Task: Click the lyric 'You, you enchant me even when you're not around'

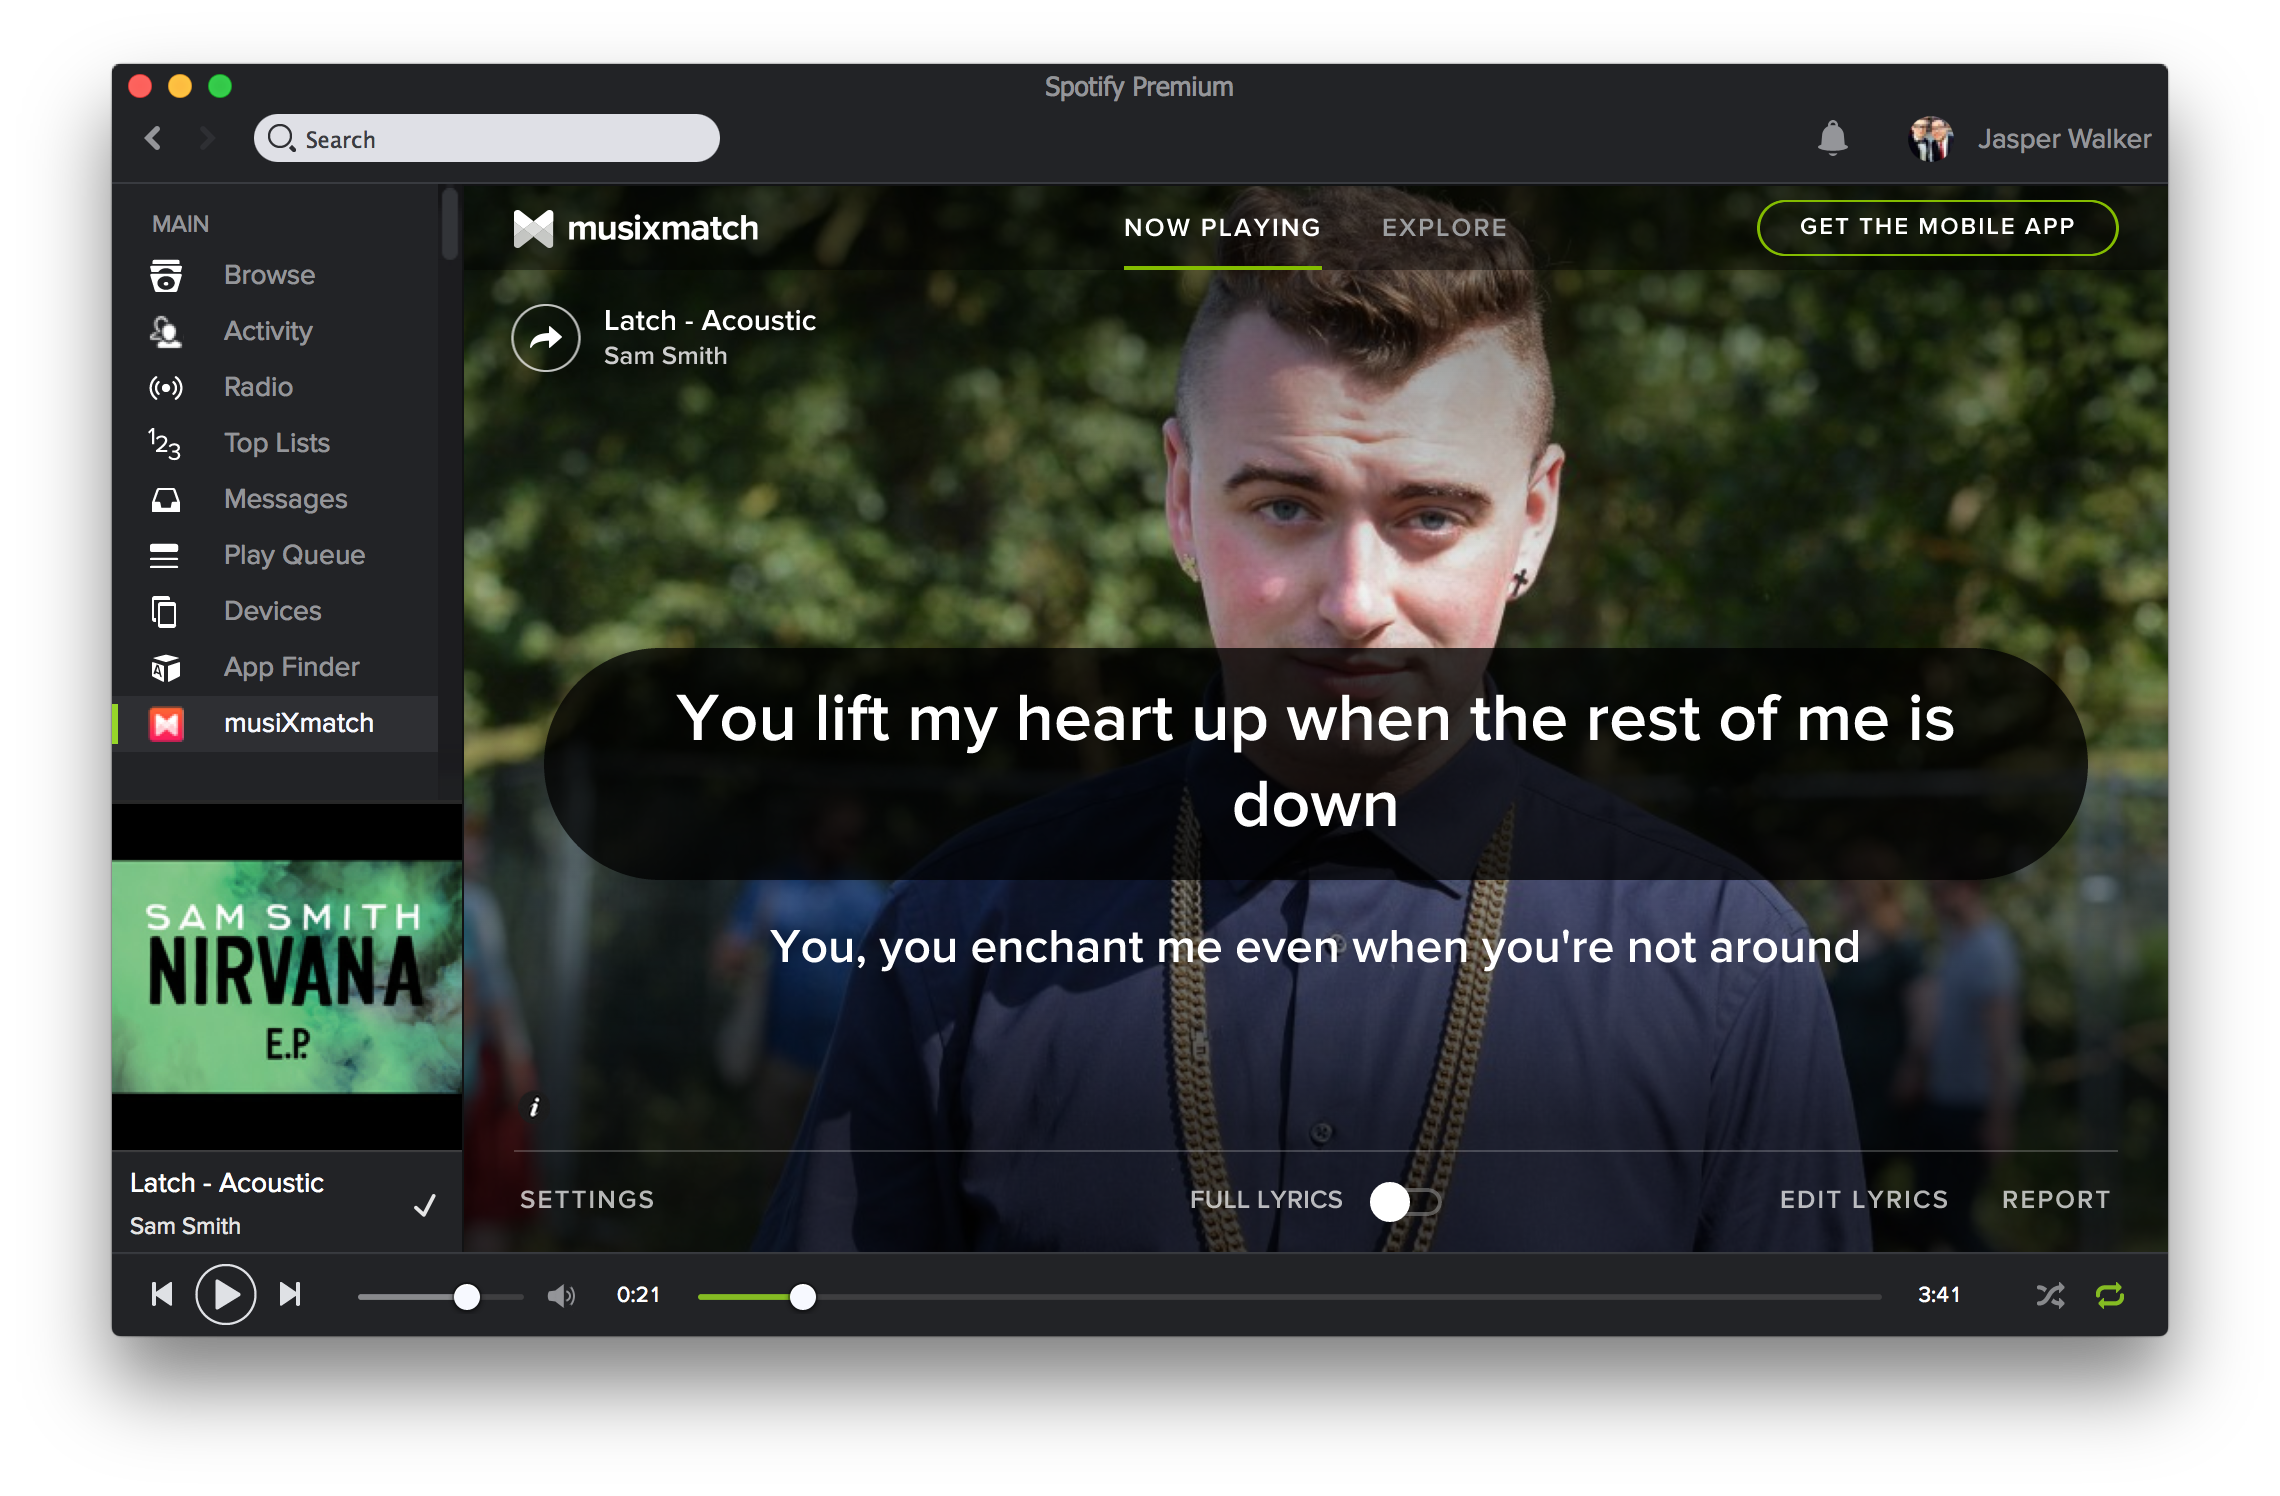Action: click(1315, 947)
